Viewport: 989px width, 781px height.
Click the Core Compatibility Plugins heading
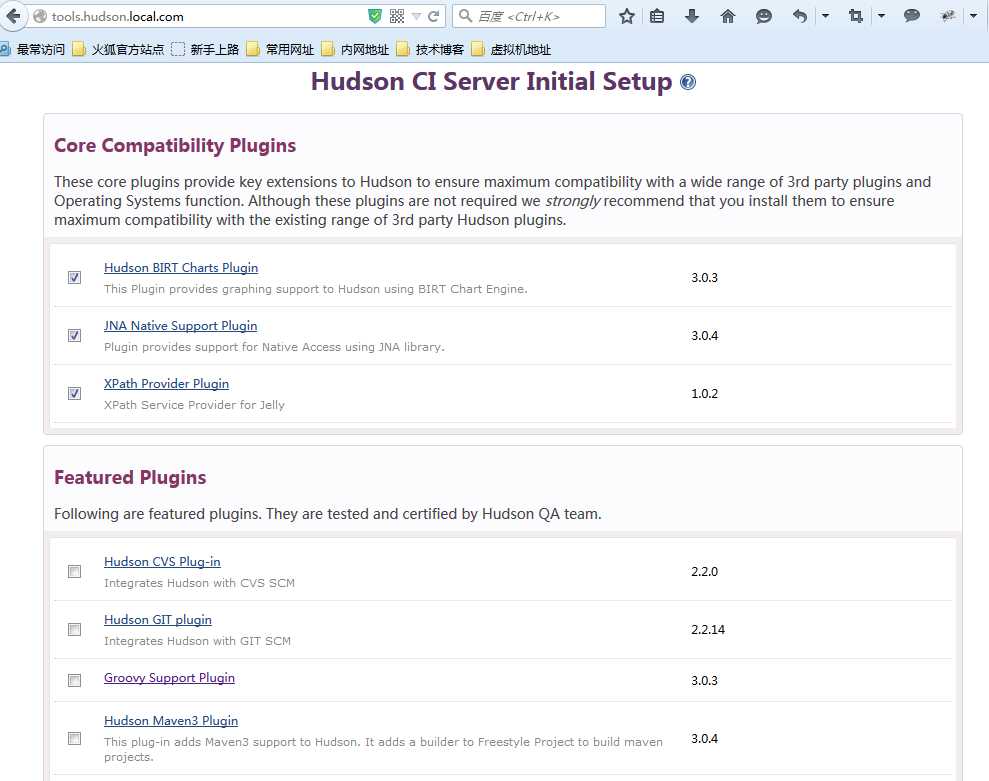pos(175,146)
